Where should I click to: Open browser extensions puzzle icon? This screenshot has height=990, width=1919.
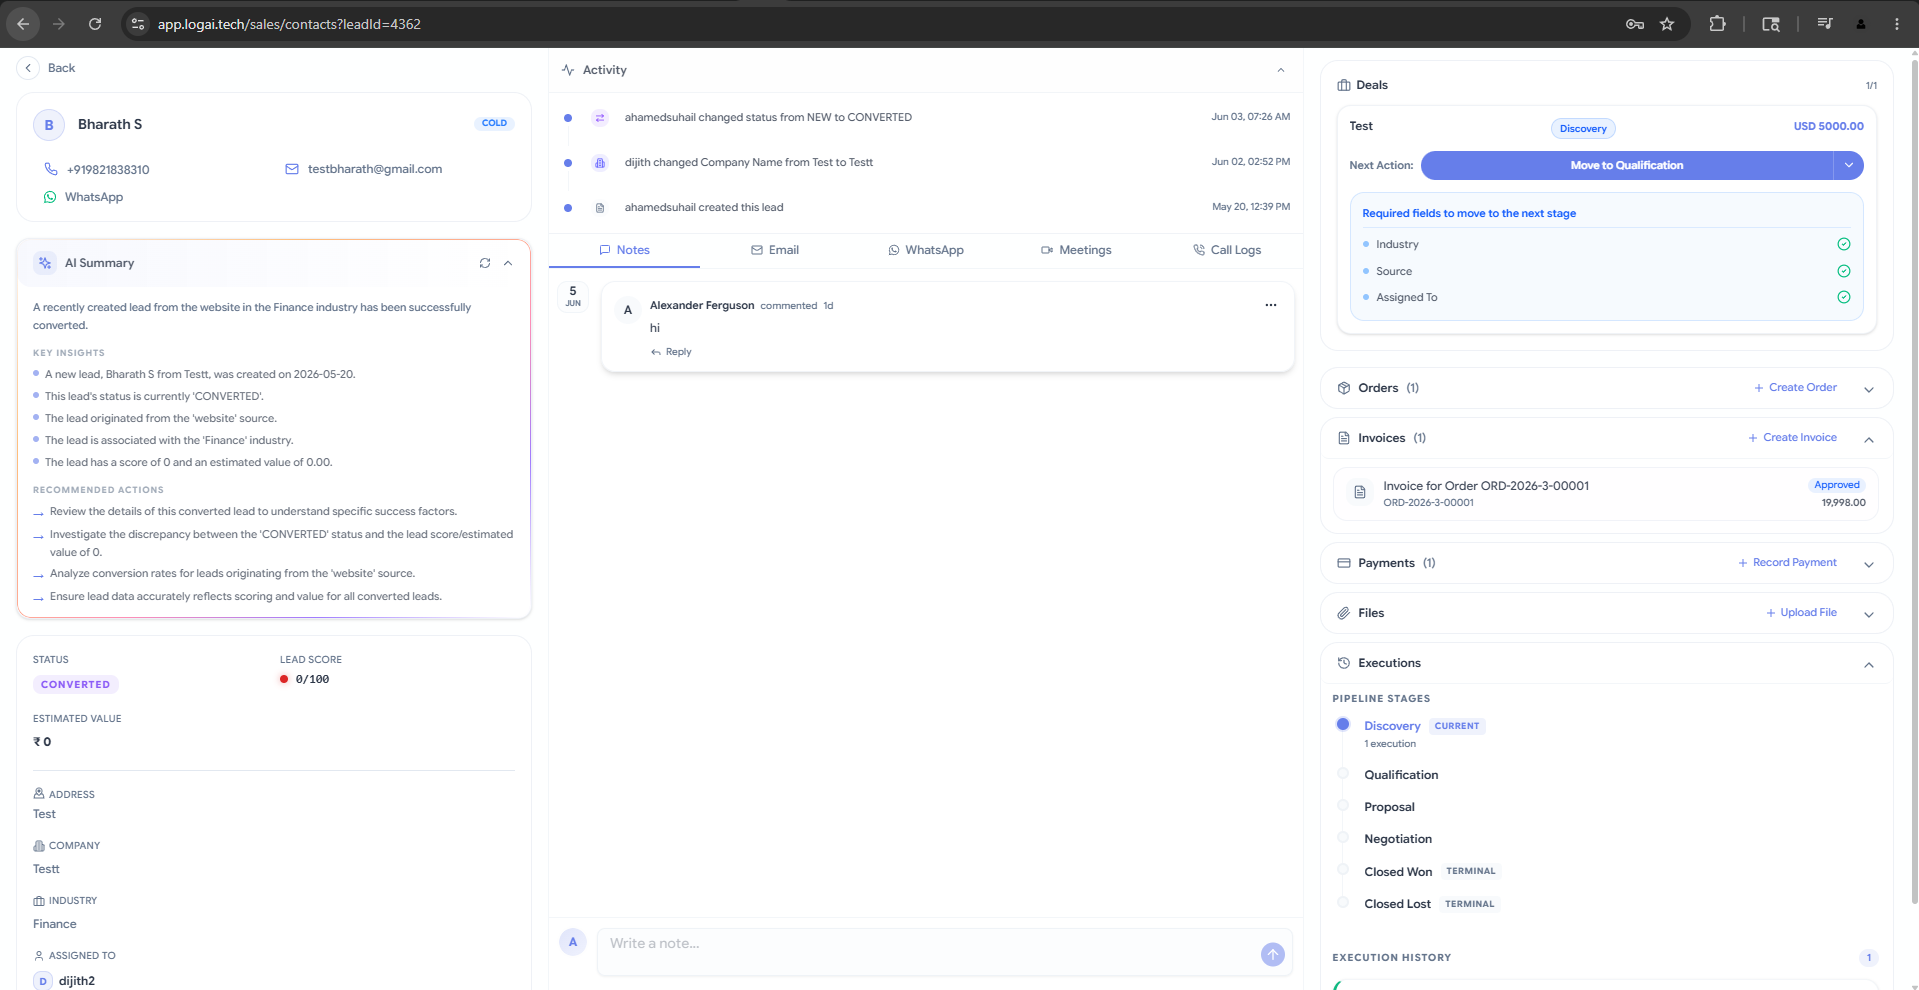(1718, 24)
